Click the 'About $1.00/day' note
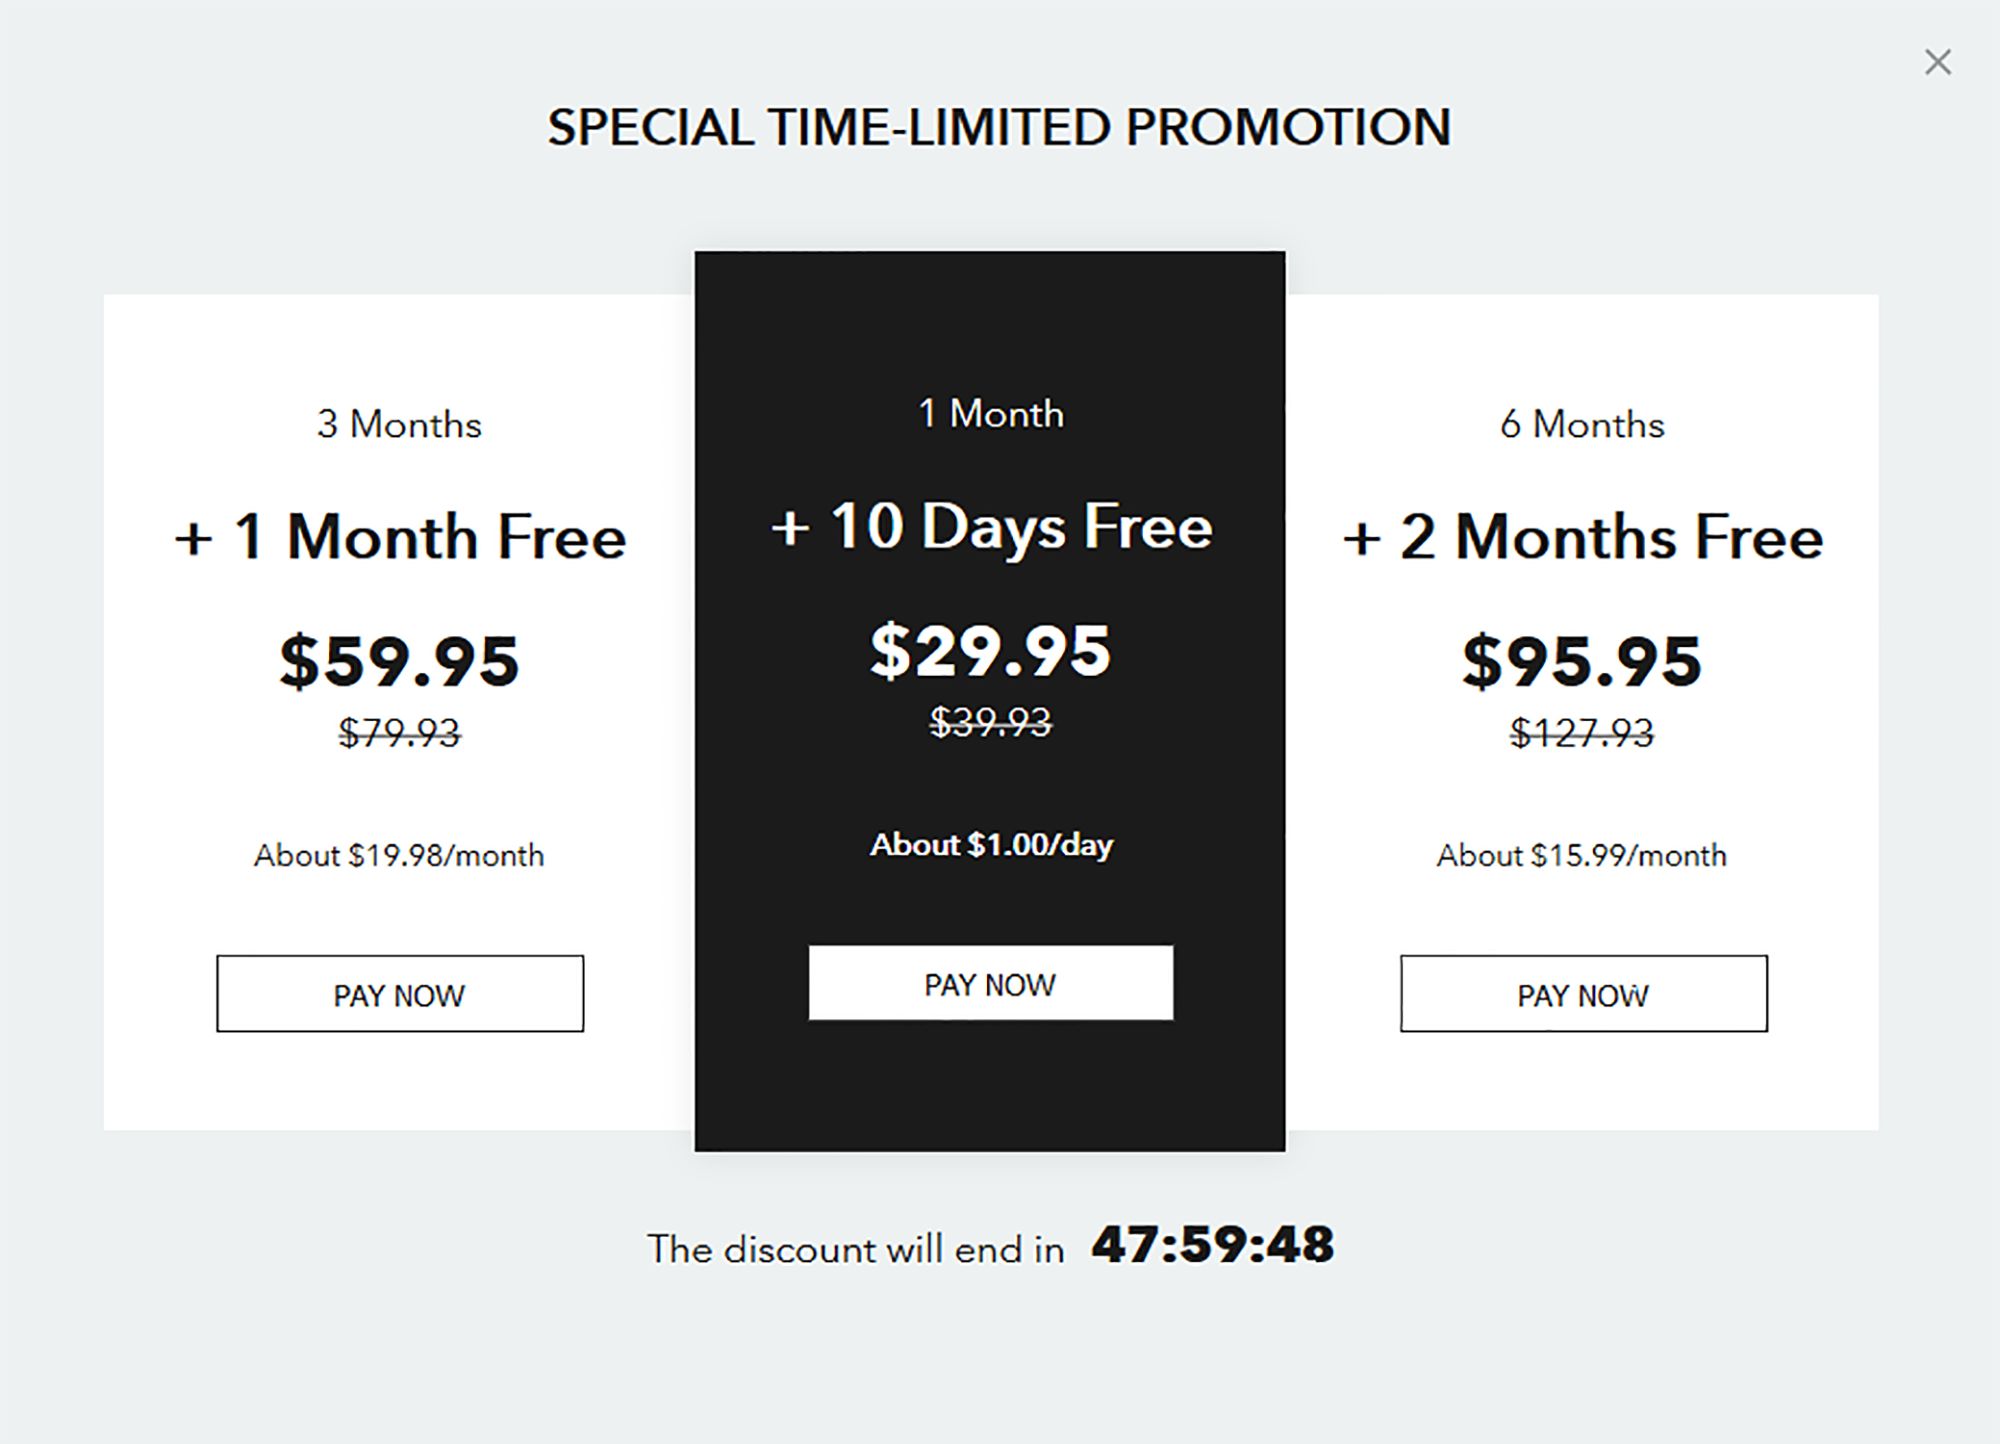This screenshot has width=2000, height=1444. coord(991,845)
